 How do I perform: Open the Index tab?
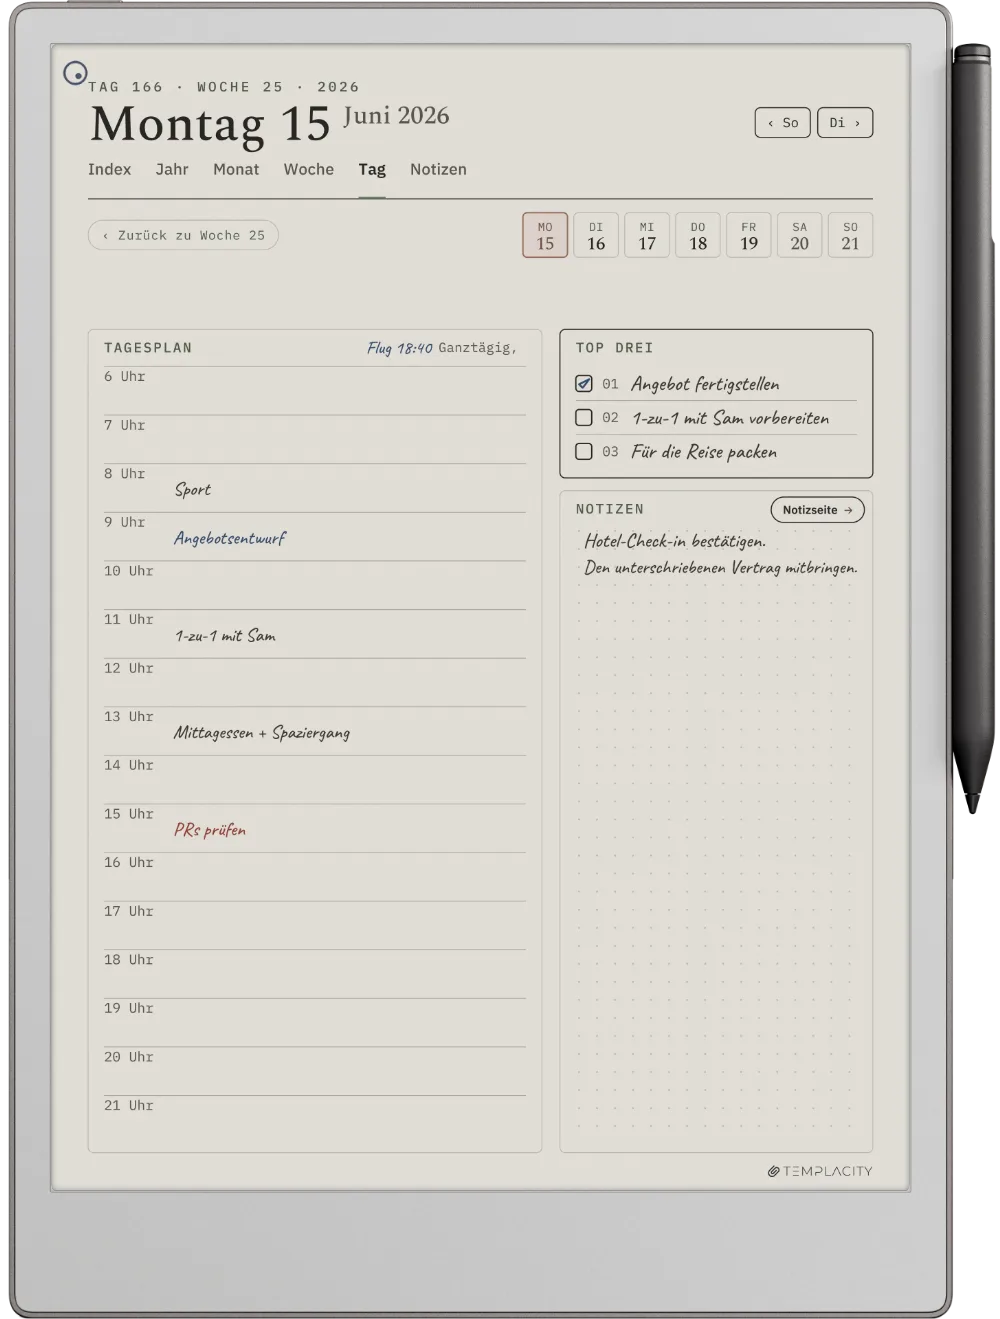(109, 169)
